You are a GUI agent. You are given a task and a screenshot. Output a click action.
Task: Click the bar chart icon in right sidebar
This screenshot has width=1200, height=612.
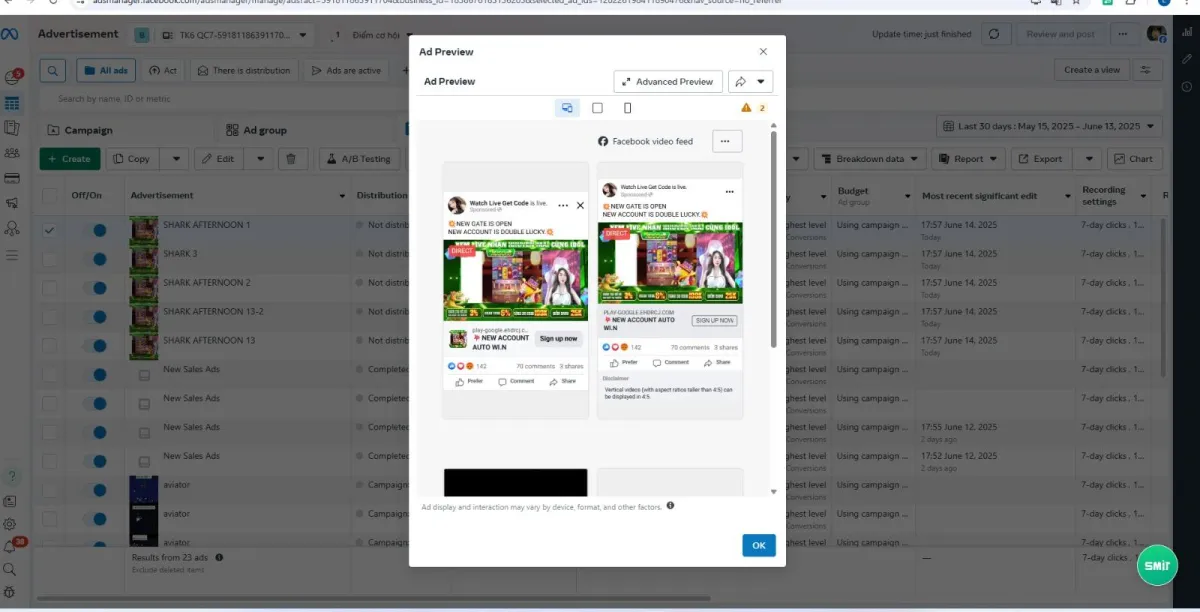(x=1186, y=33)
